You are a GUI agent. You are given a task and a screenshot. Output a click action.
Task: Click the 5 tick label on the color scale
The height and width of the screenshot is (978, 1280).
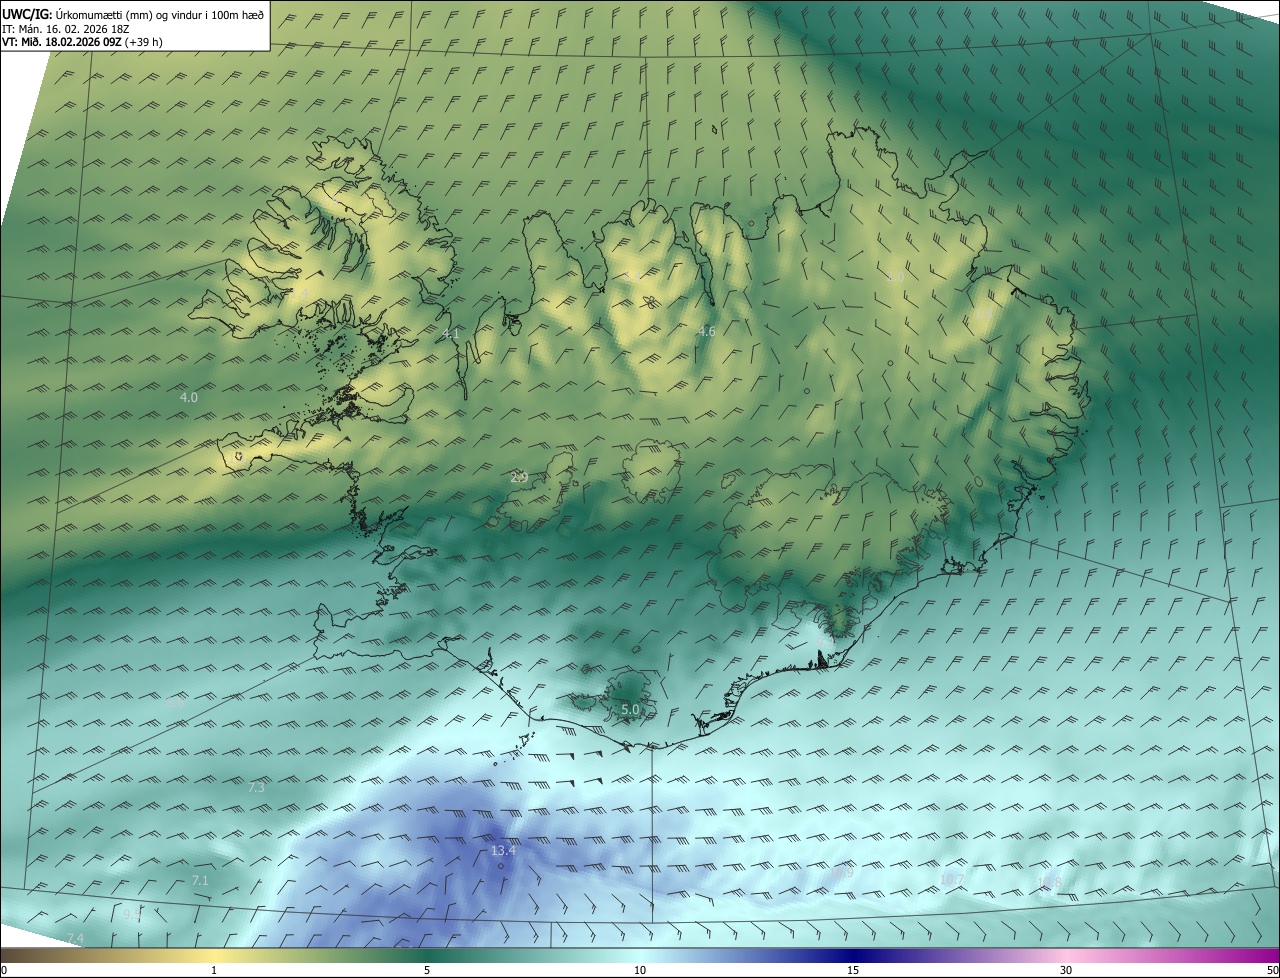427,970
